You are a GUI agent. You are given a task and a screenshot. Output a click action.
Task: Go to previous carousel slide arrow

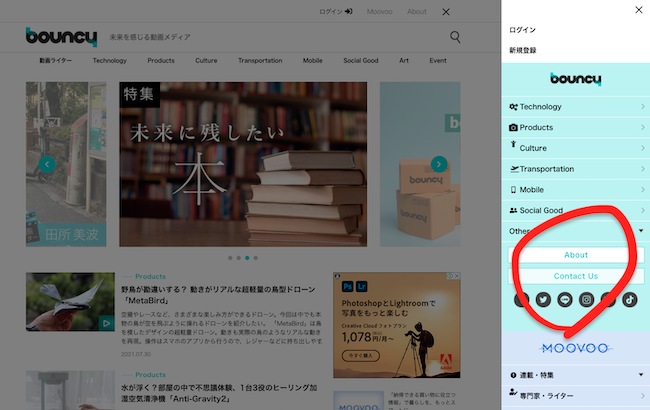[x=46, y=164]
